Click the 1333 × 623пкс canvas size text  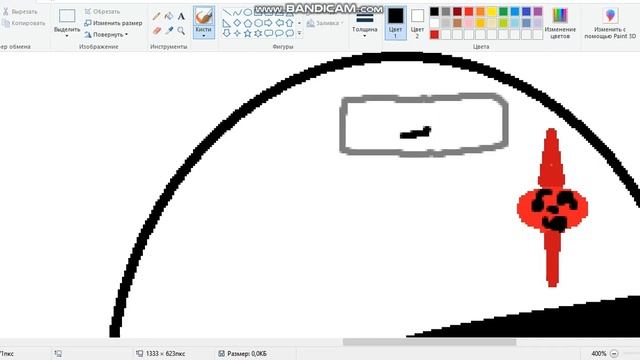coord(165,353)
